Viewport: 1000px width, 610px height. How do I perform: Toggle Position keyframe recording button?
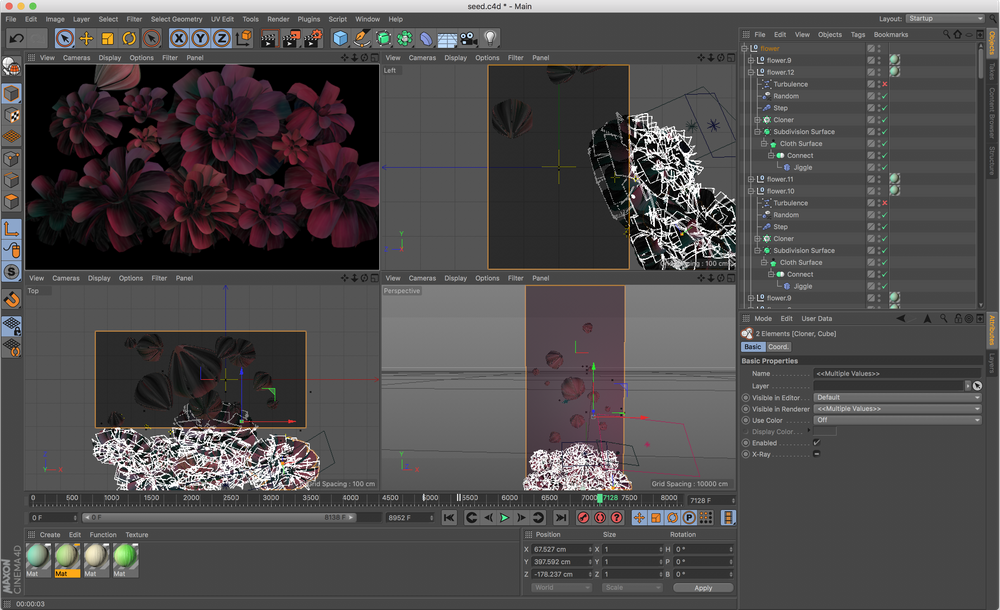tap(638, 517)
